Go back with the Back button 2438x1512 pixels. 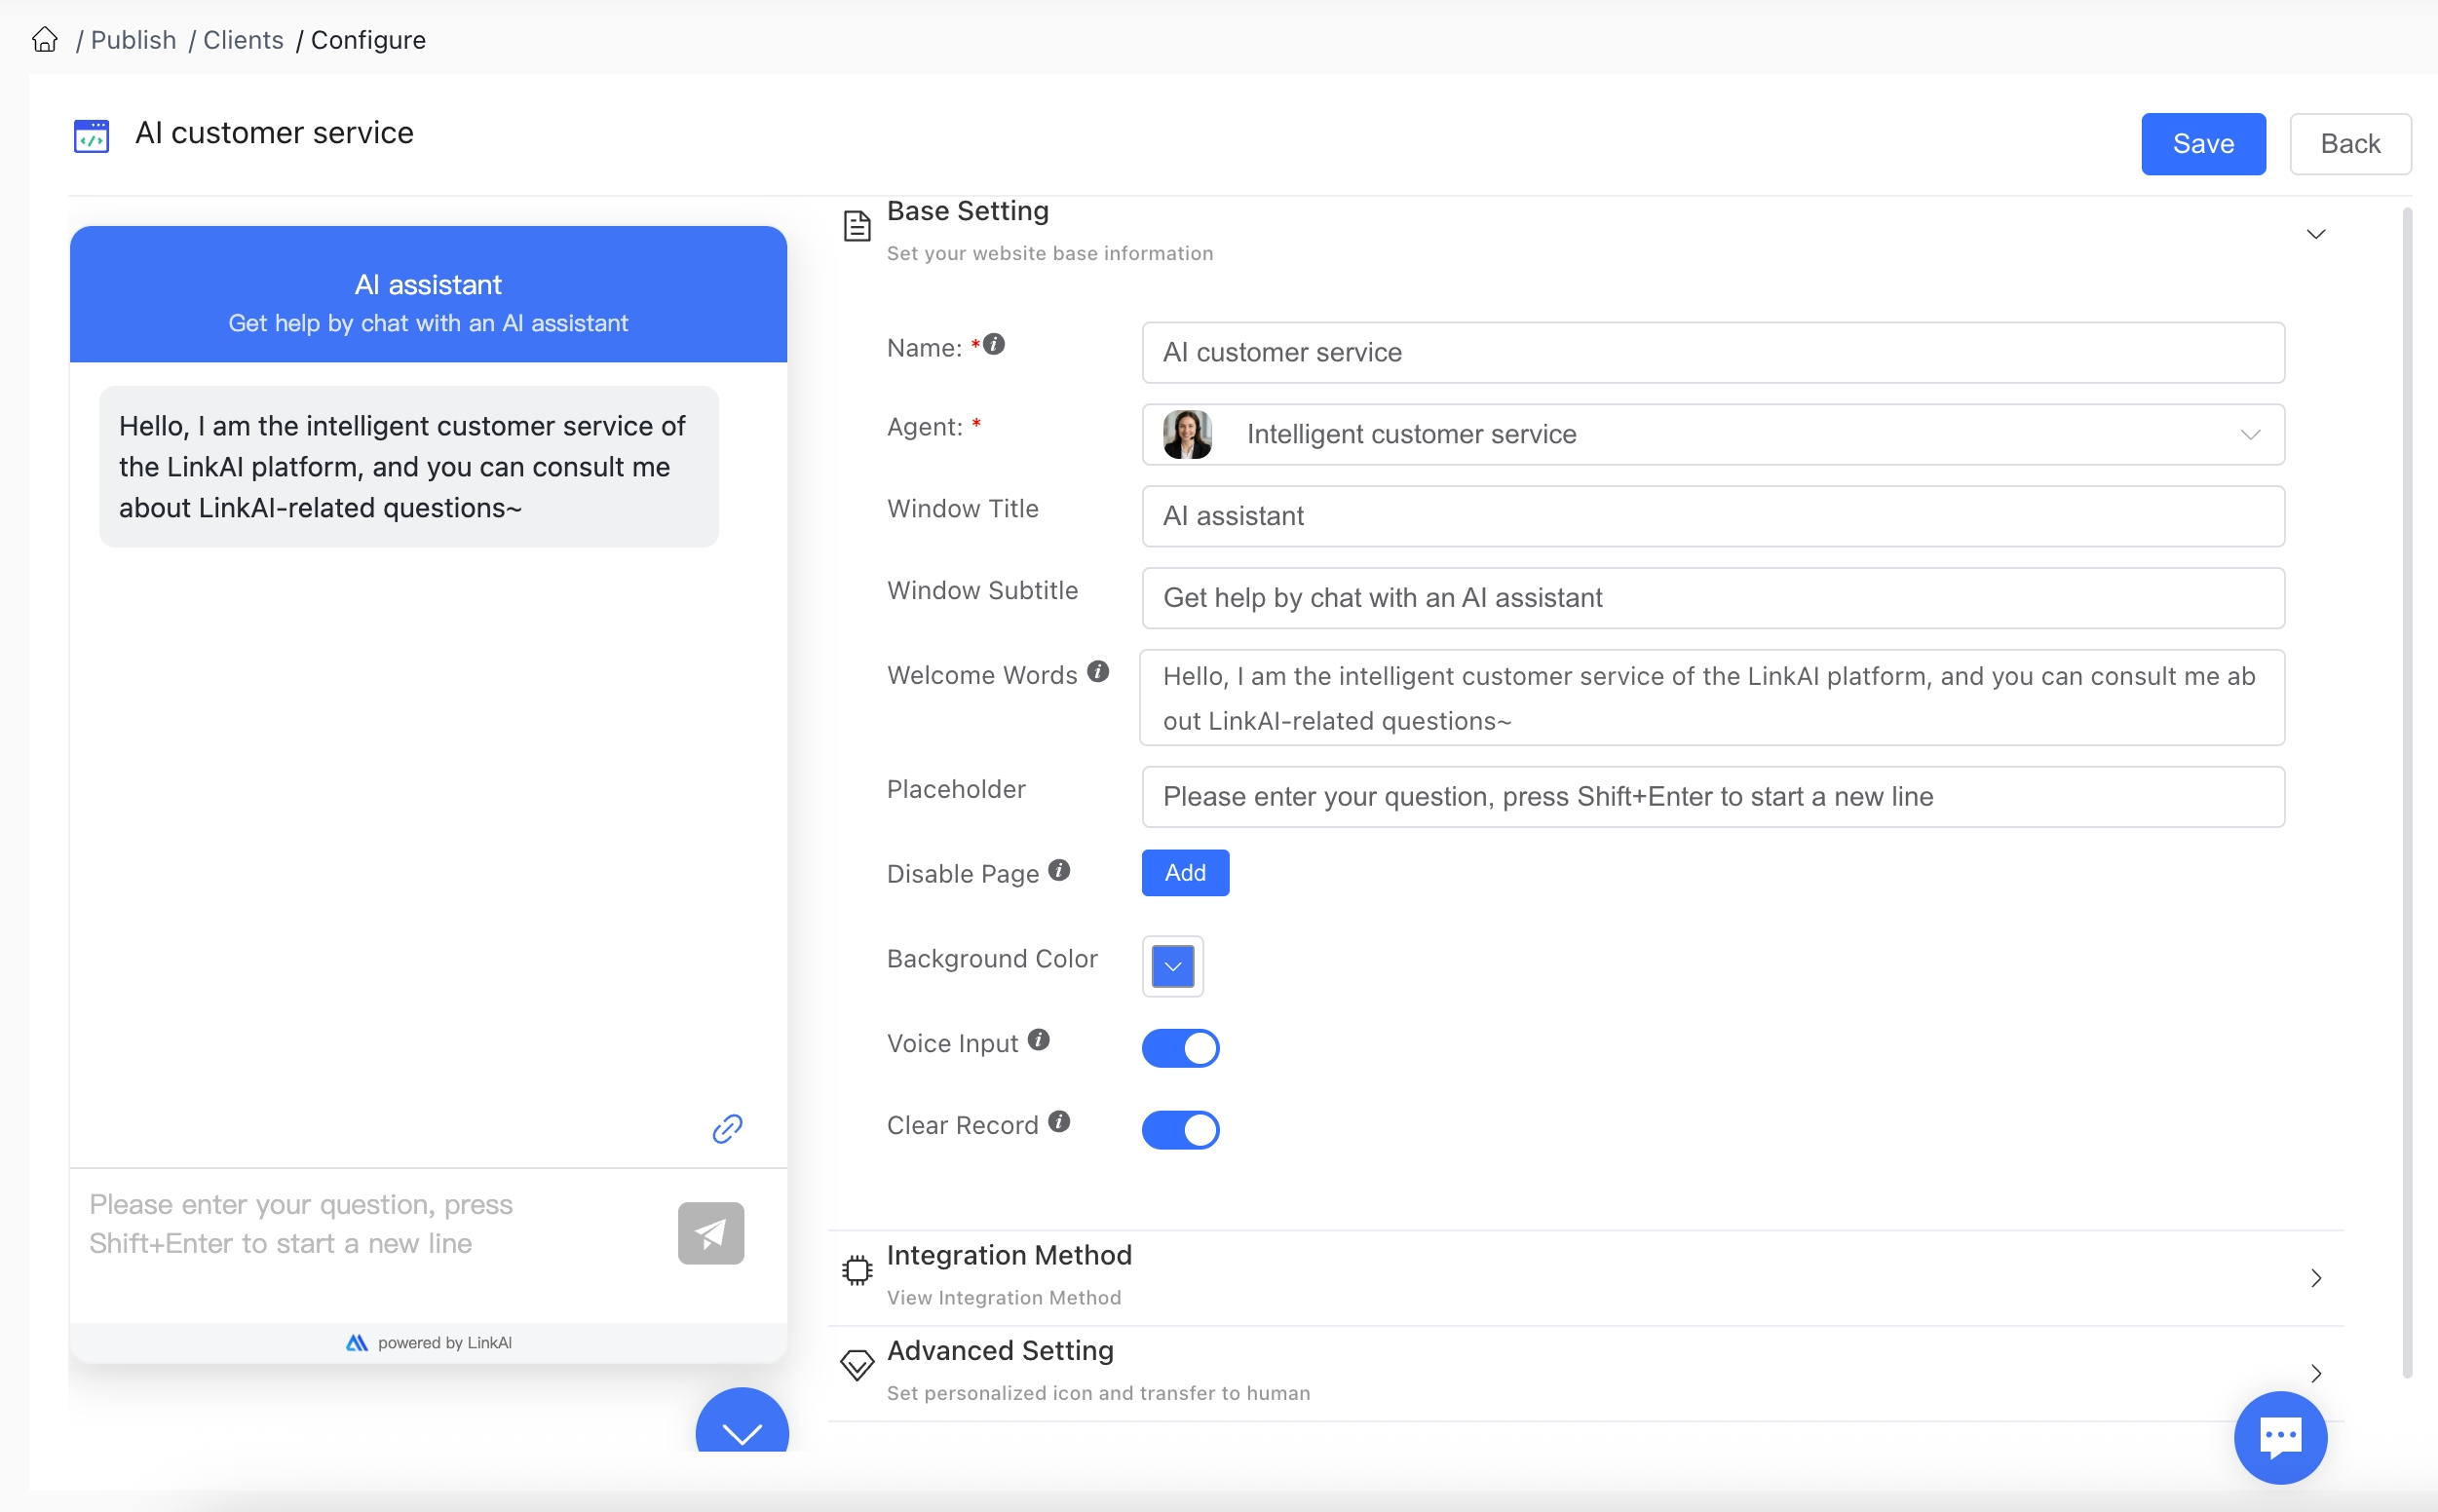pyautogui.click(x=2350, y=144)
